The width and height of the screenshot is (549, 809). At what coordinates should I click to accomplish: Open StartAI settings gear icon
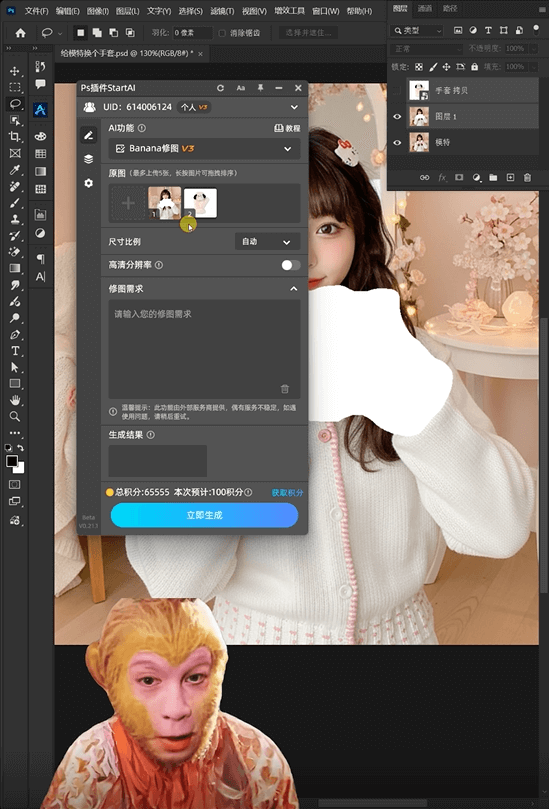pos(89,183)
